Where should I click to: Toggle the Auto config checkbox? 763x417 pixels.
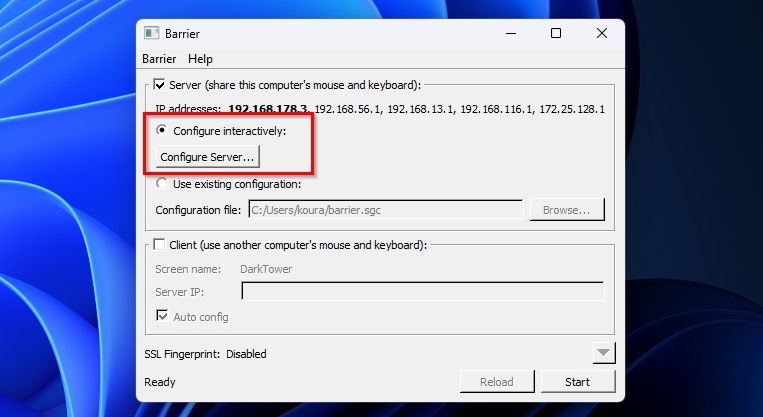click(162, 316)
